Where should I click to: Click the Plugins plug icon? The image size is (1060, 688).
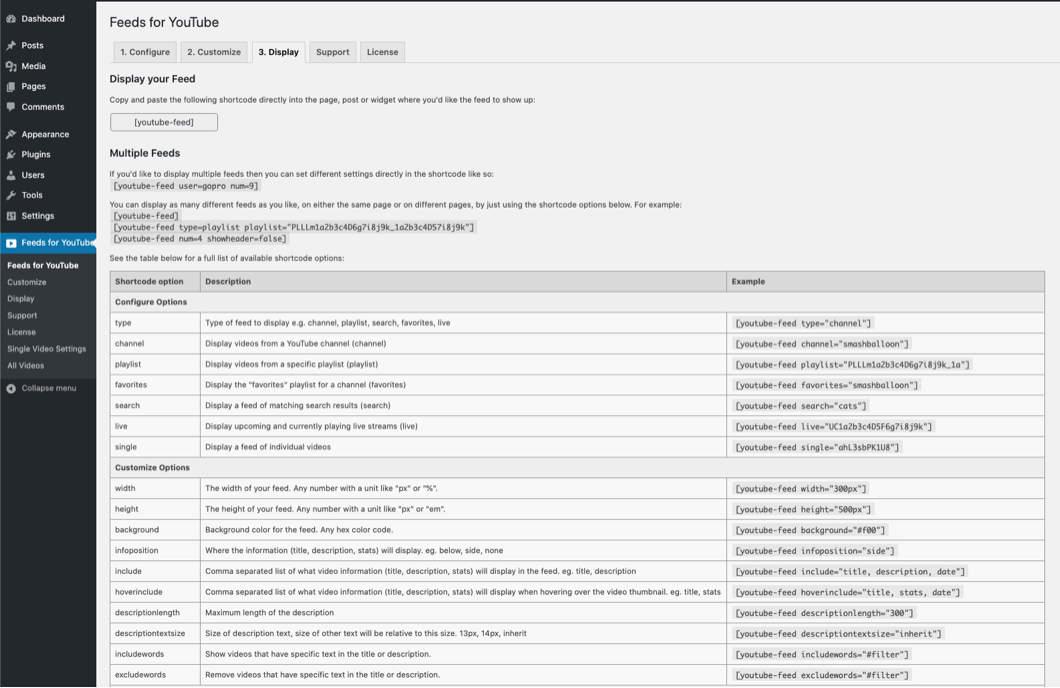pyautogui.click(x=11, y=155)
